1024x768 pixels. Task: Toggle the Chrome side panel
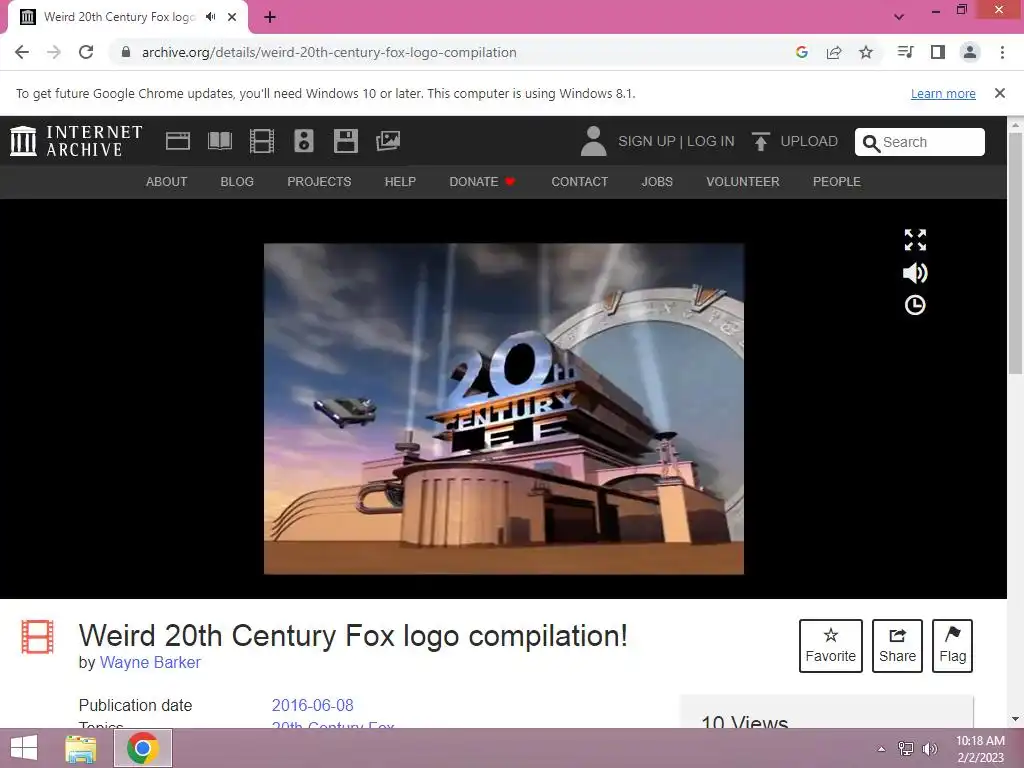pos(938,52)
